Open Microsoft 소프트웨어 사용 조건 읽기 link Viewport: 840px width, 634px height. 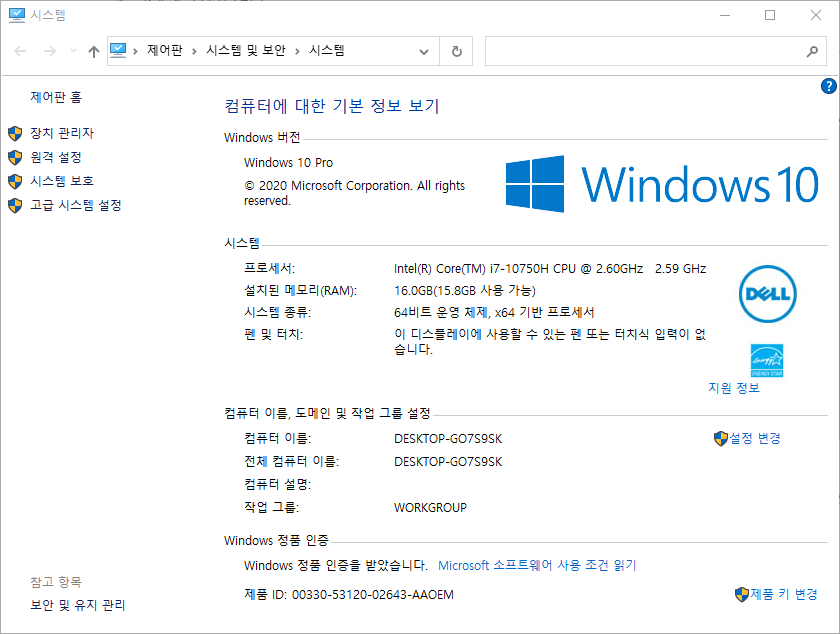click(x=537, y=565)
